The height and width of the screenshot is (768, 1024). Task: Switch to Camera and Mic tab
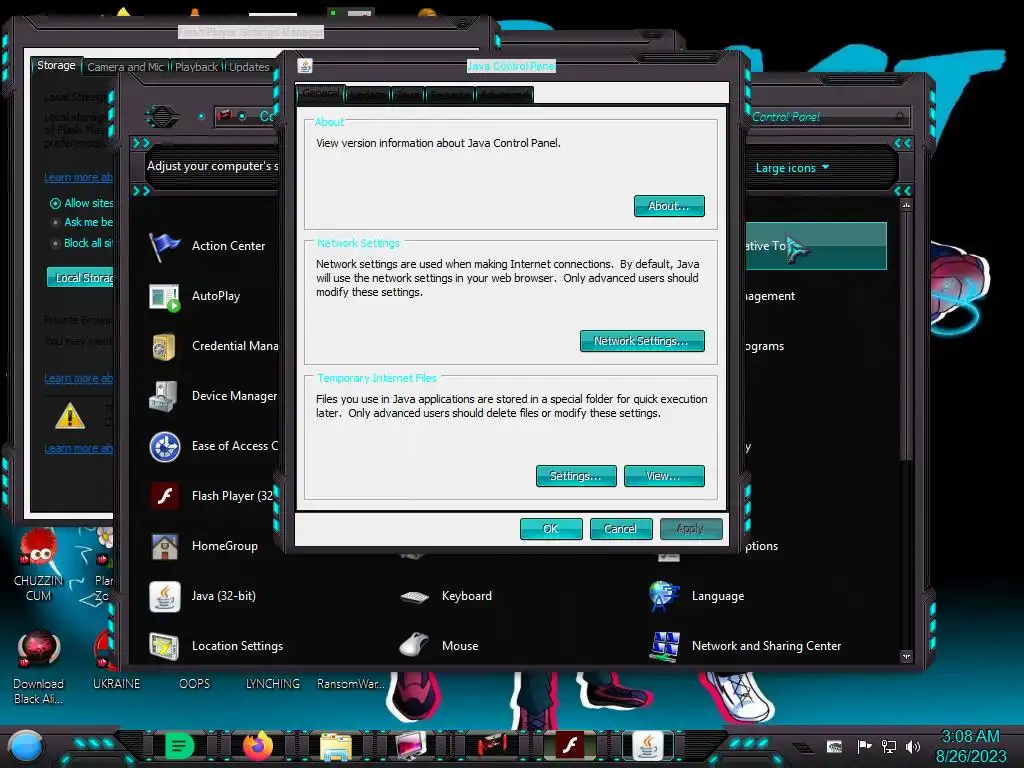(125, 67)
